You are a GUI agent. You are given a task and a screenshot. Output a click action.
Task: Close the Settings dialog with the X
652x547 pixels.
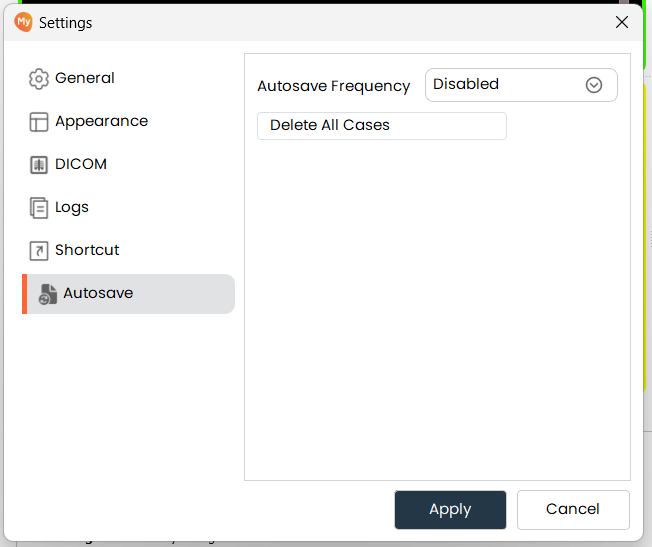(x=622, y=22)
